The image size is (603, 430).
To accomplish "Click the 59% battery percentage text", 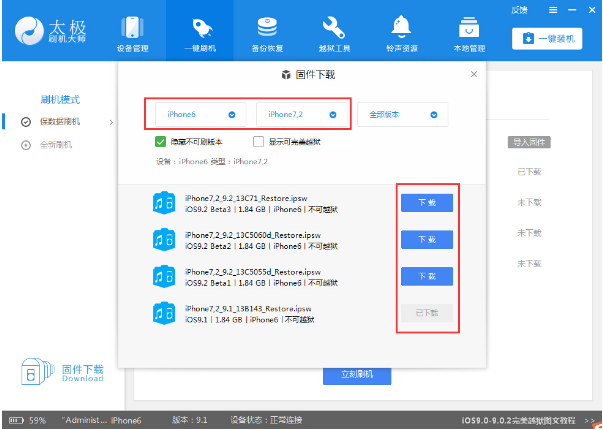I will coord(37,420).
